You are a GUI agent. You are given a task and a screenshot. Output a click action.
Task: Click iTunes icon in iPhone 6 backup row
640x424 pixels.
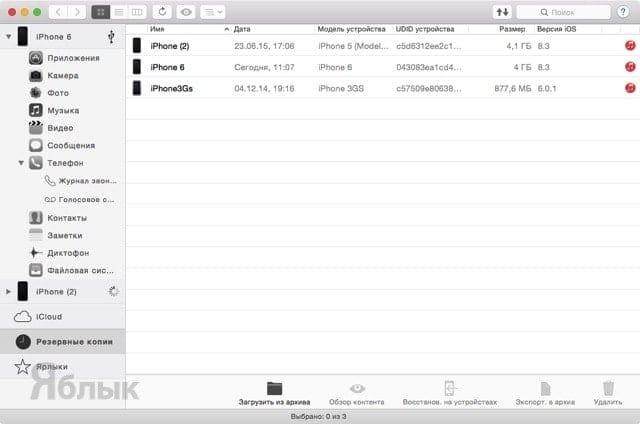pyautogui.click(x=630, y=66)
